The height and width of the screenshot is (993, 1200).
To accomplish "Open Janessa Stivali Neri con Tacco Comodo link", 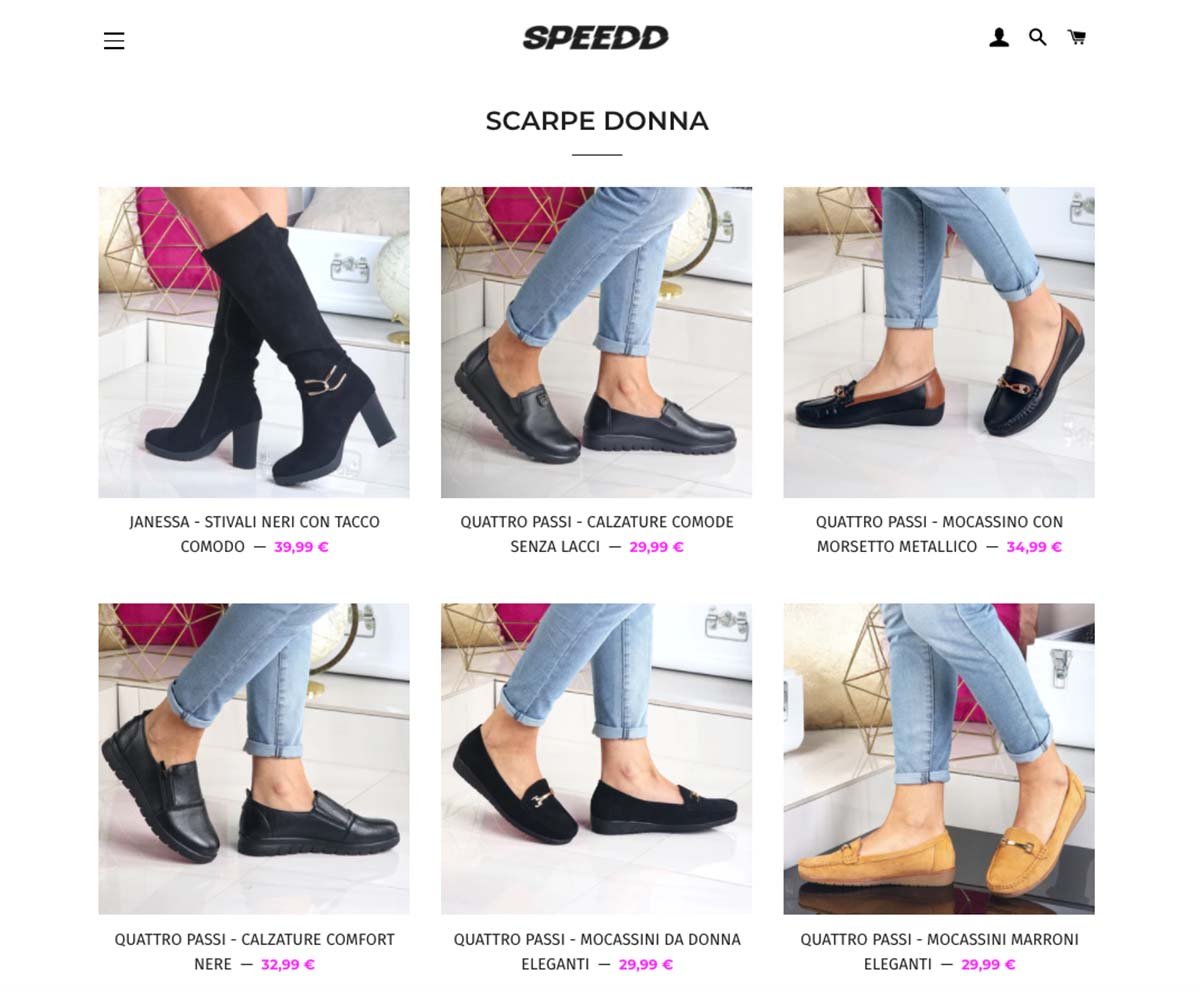I will point(254,534).
